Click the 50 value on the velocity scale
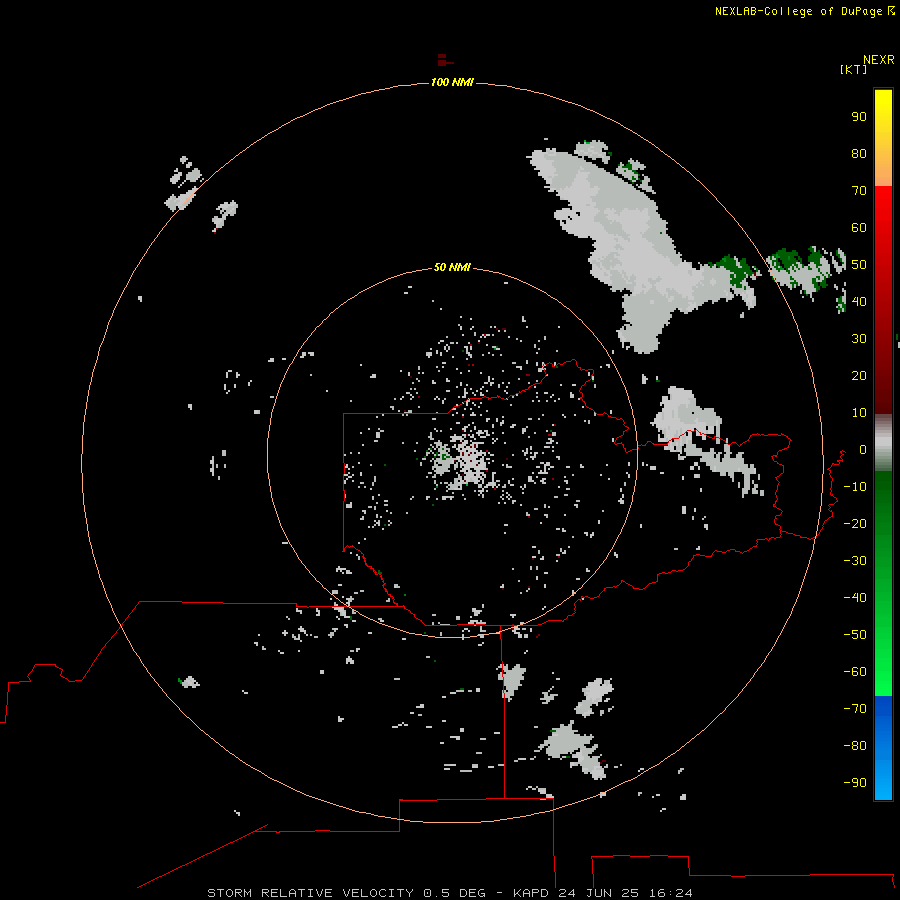Image resolution: width=900 pixels, height=900 pixels. 859,265
